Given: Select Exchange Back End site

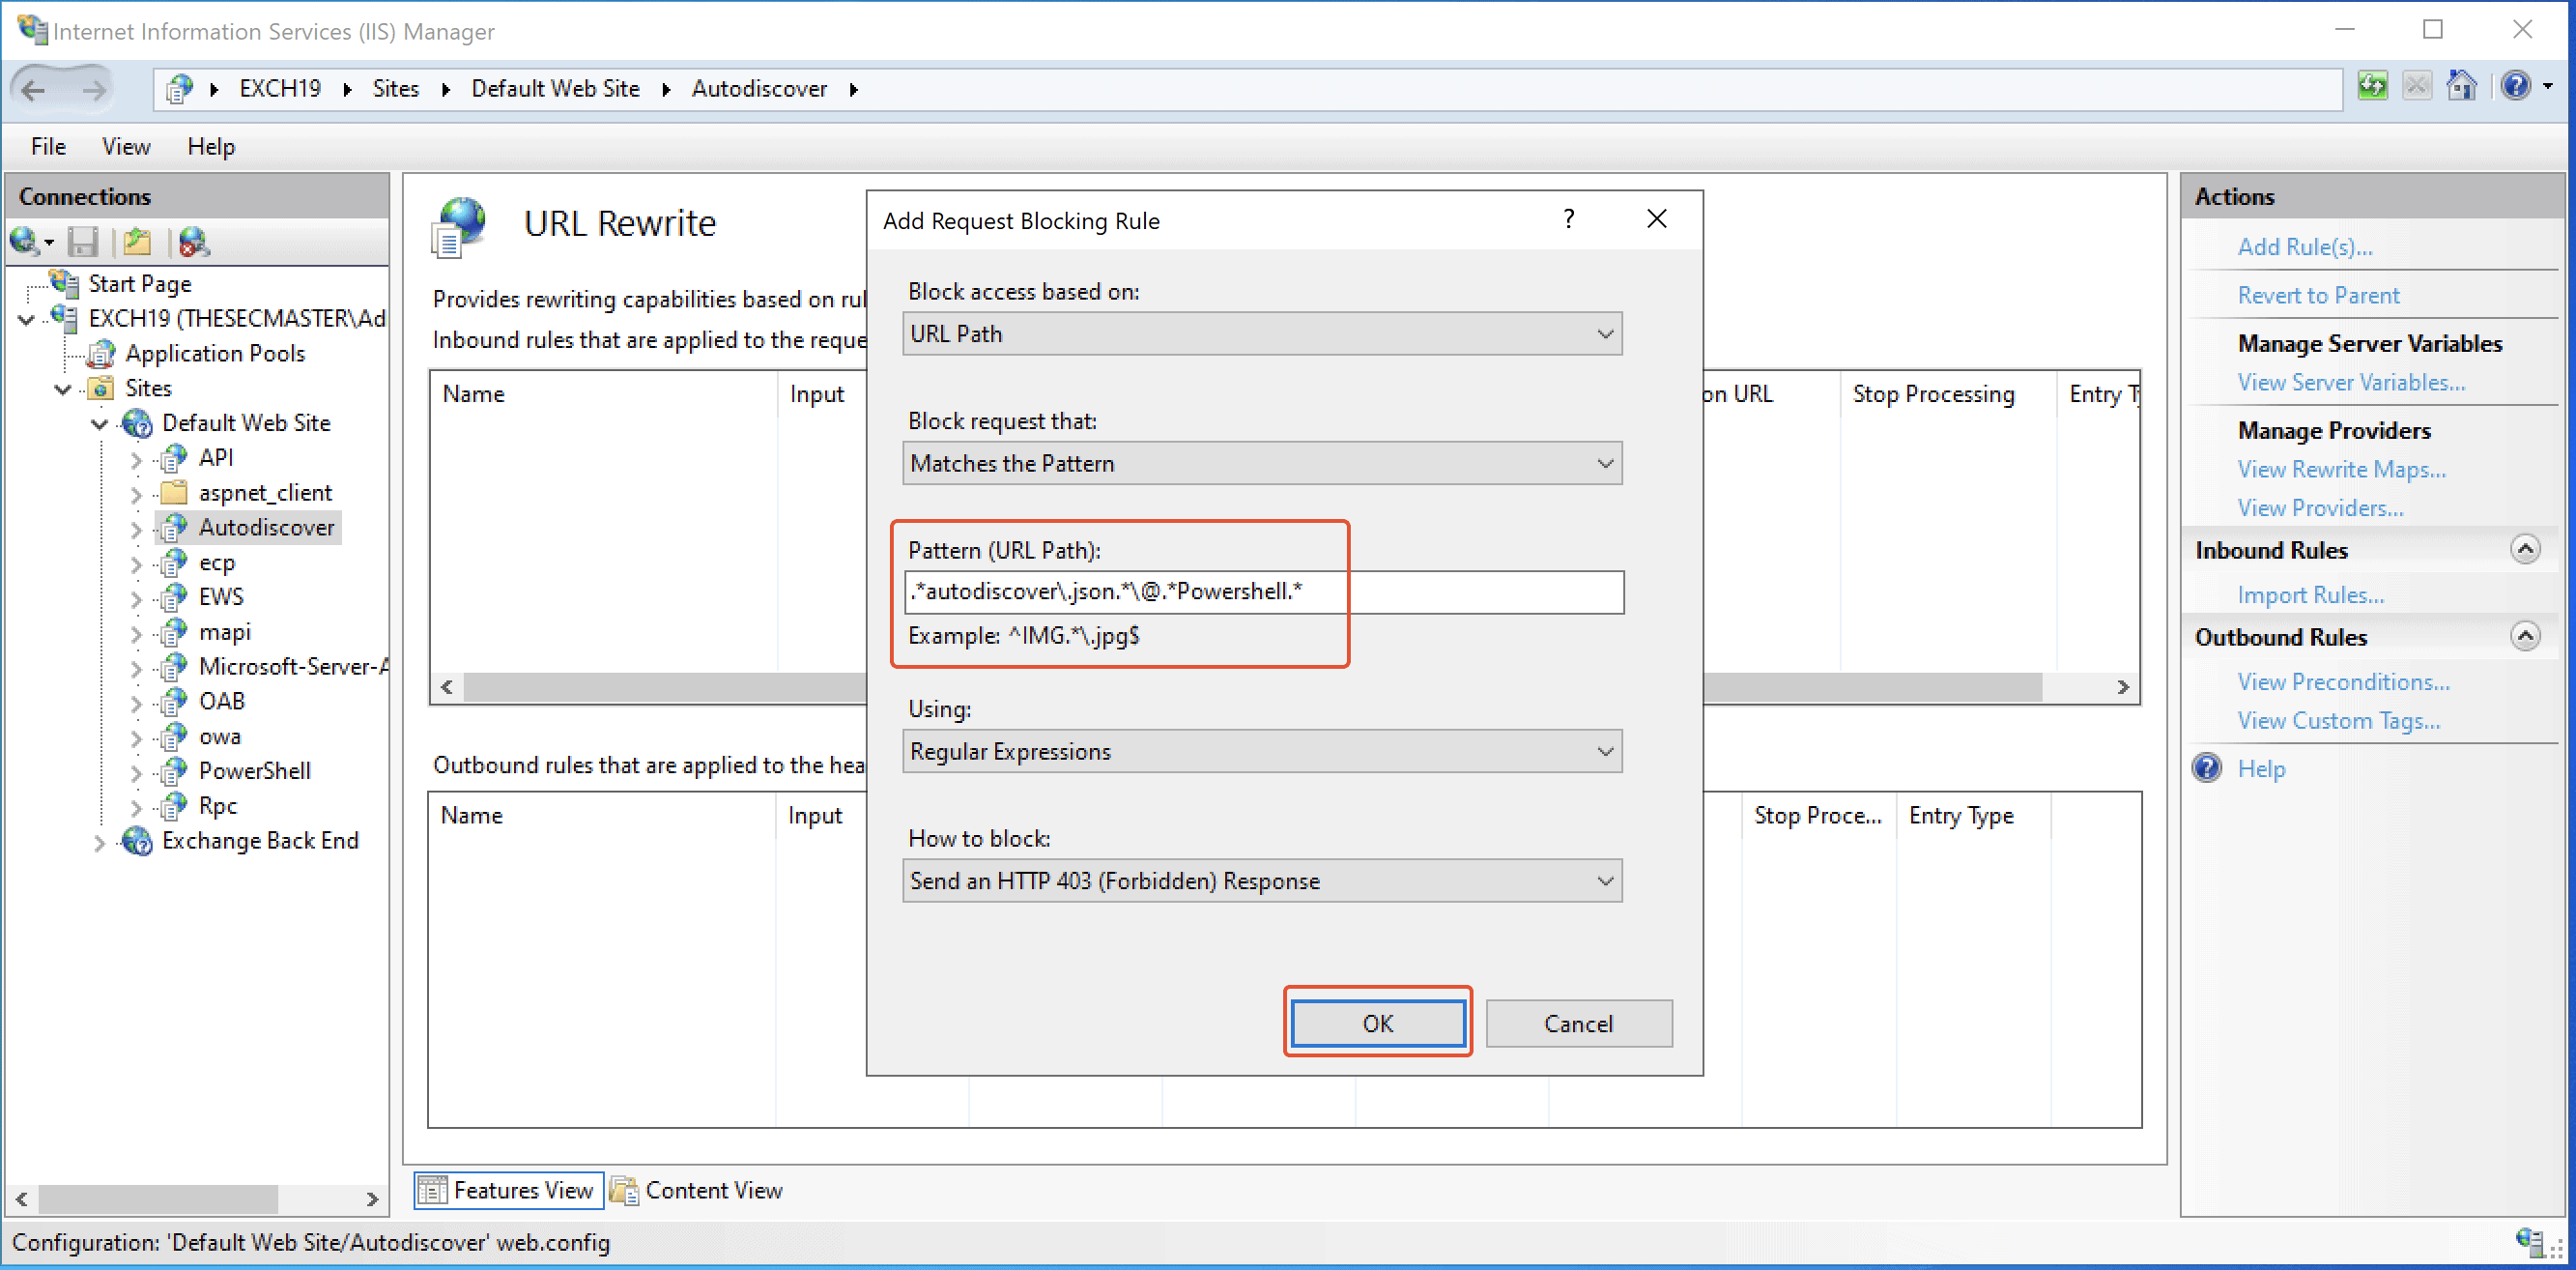Looking at the screenshot, I should tap(260, 841).
